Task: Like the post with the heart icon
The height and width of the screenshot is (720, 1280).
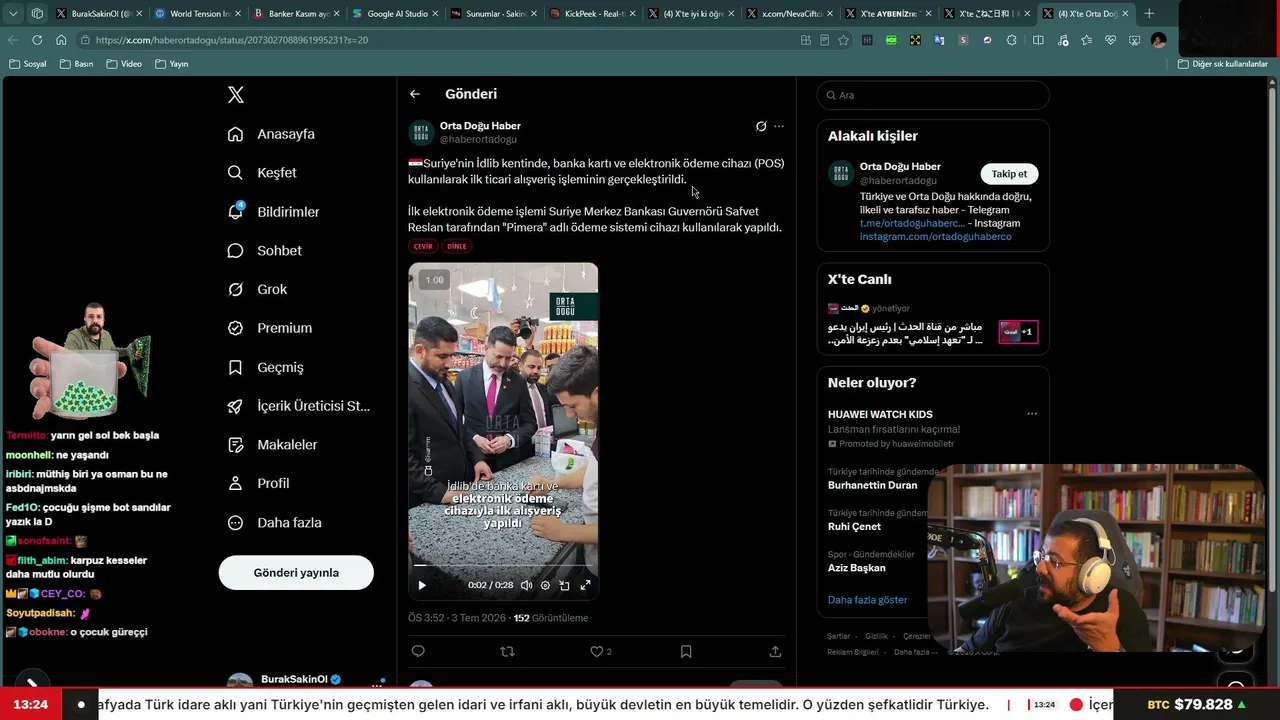Action: 597,652
